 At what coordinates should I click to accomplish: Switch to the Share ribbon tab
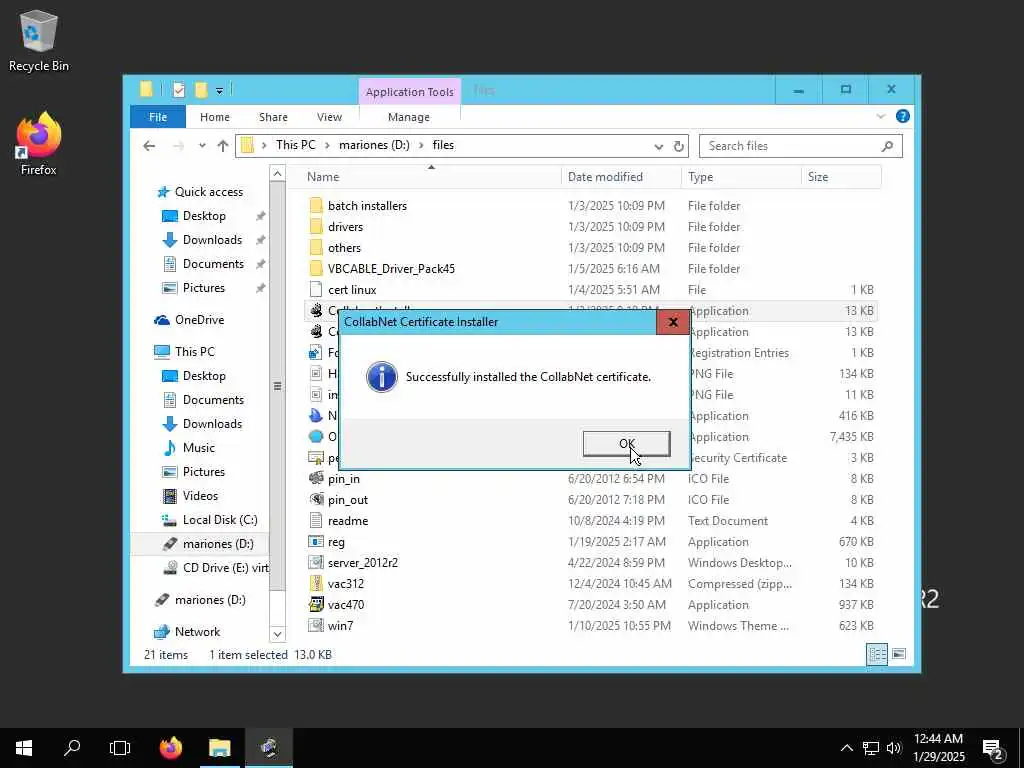(273, 117)
